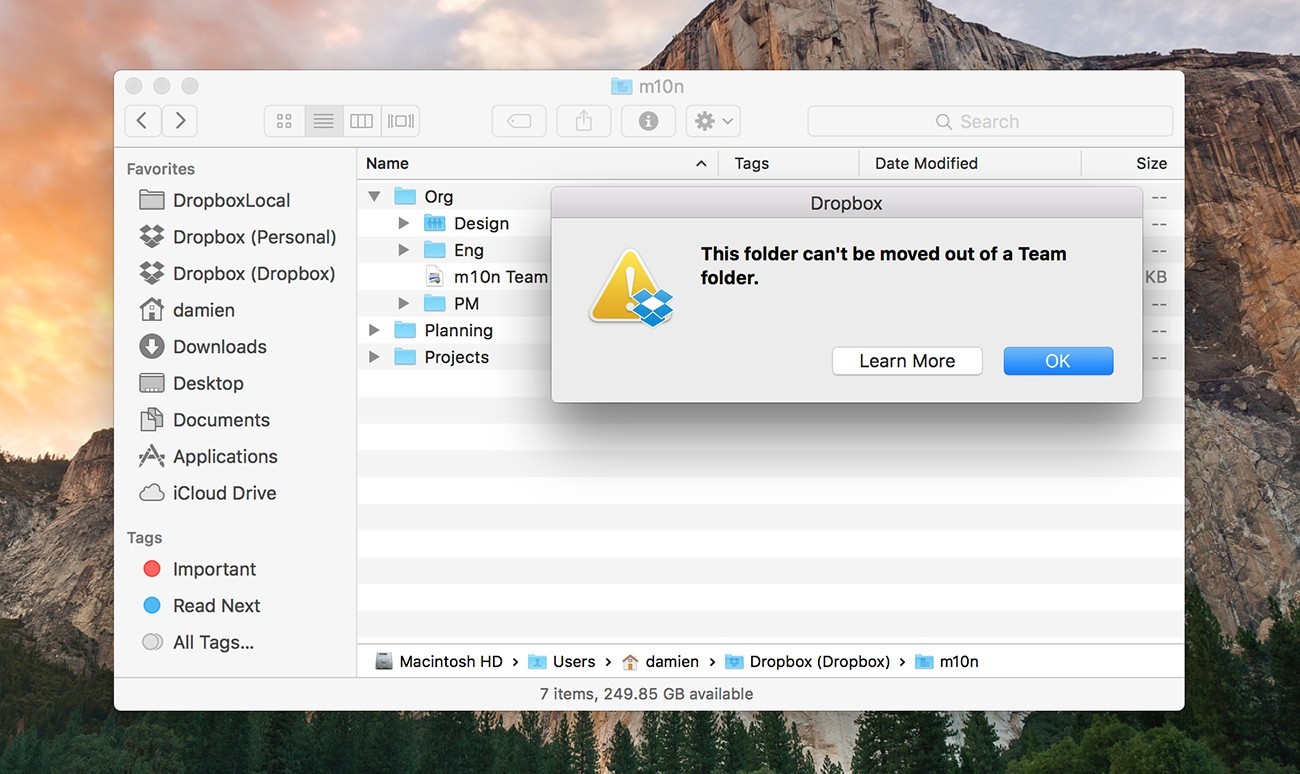
Task: Switch to icon view
Action: pos(284,121)
